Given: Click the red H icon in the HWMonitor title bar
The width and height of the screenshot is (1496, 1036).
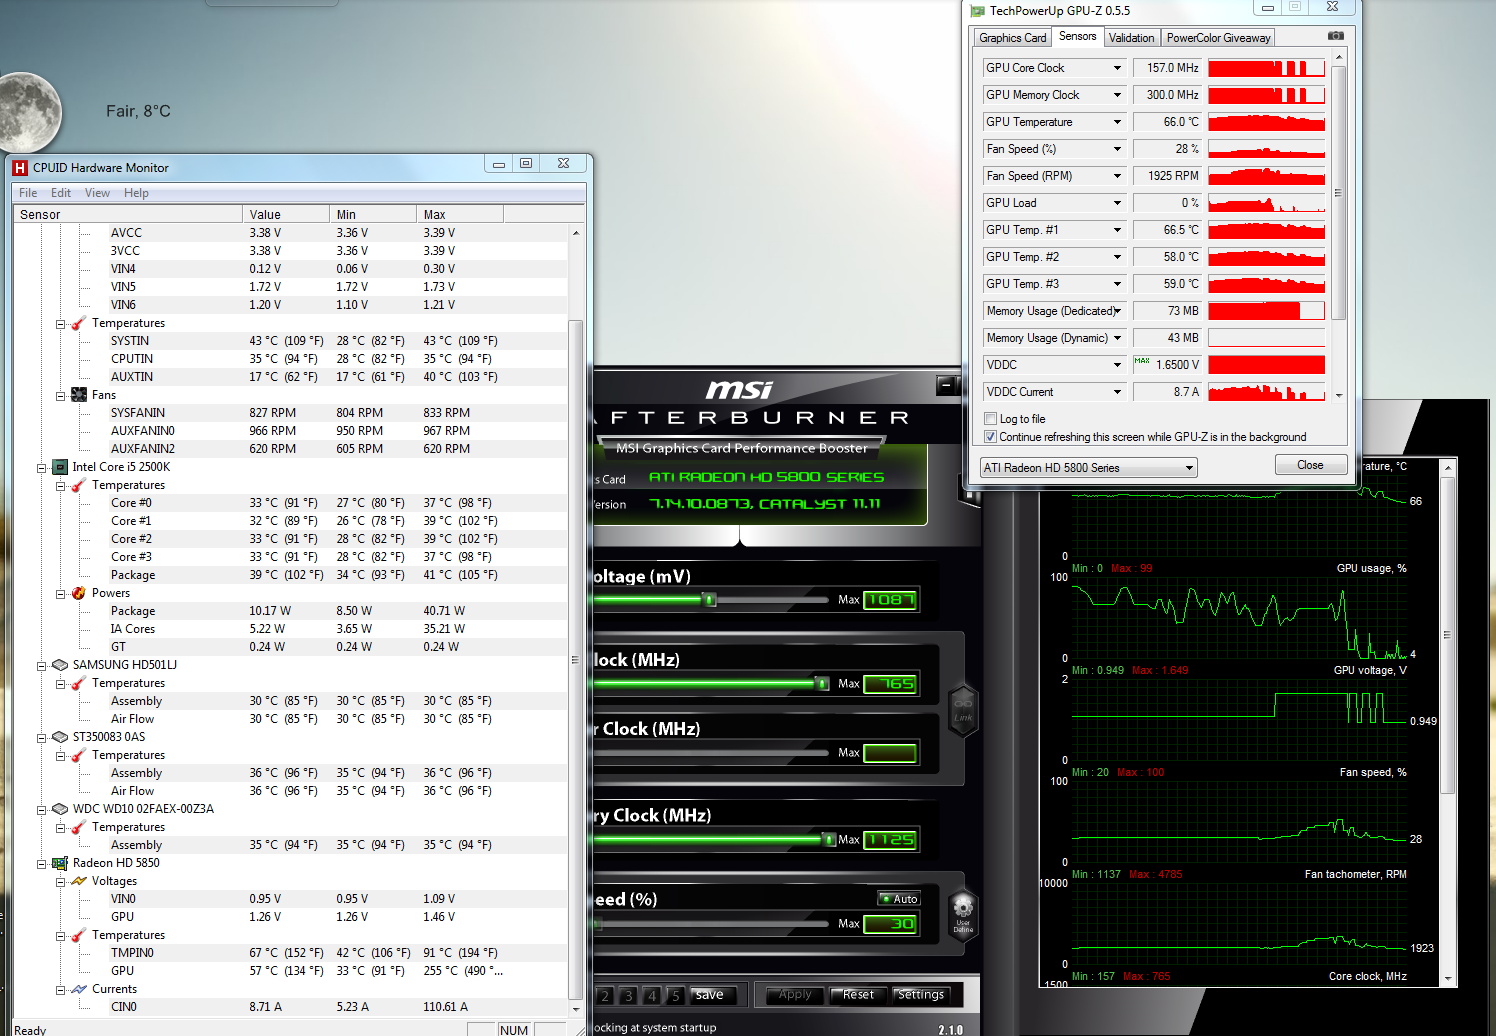Looking at the screenshot, I should point(20,168).
